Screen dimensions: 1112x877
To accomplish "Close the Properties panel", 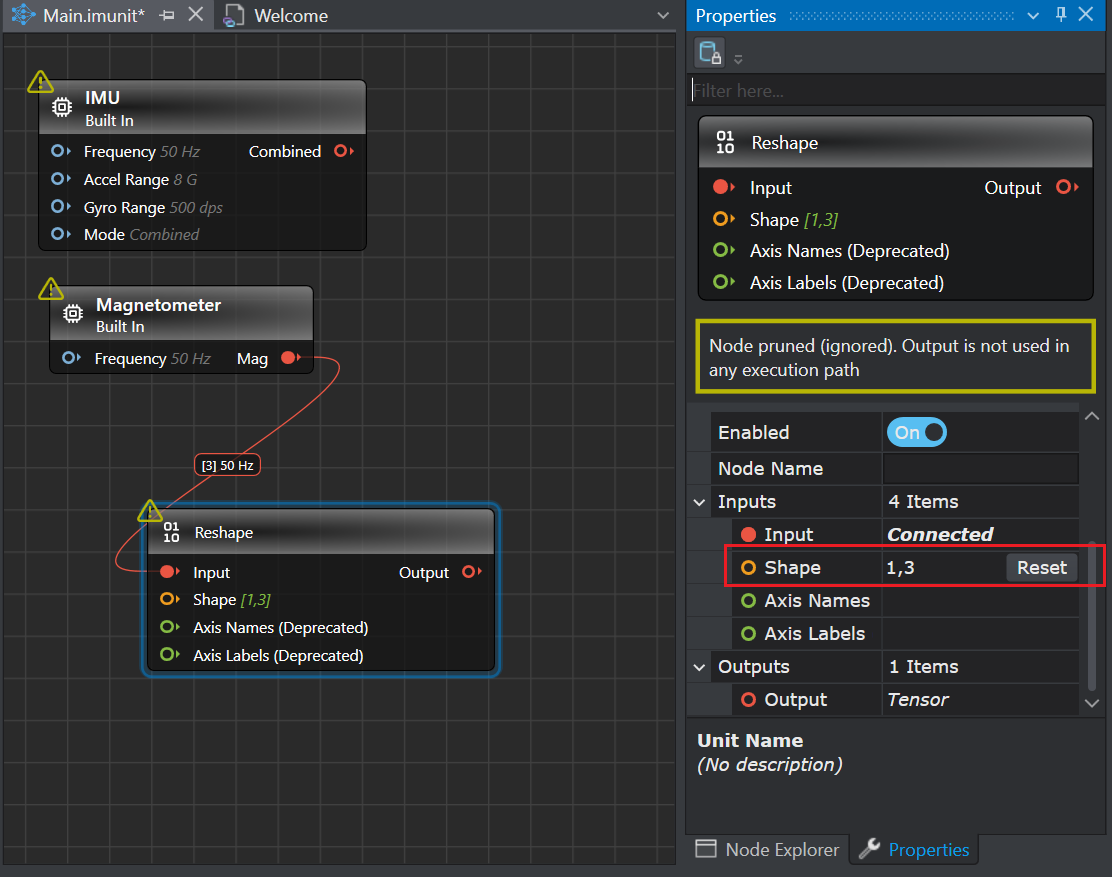I will (1086, 14).
